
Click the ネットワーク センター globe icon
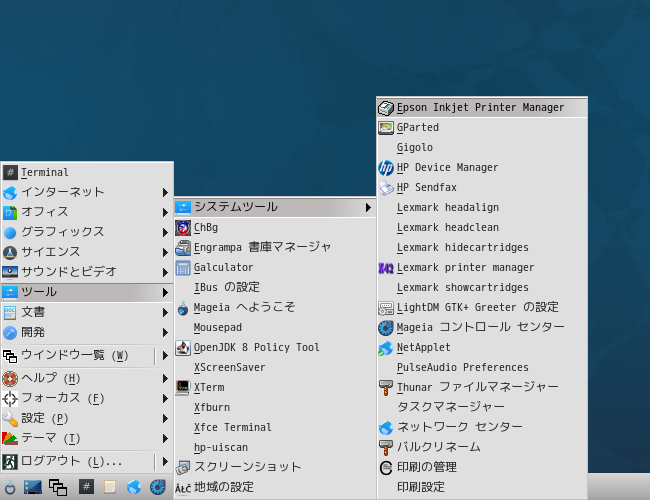tap(386, 427)
